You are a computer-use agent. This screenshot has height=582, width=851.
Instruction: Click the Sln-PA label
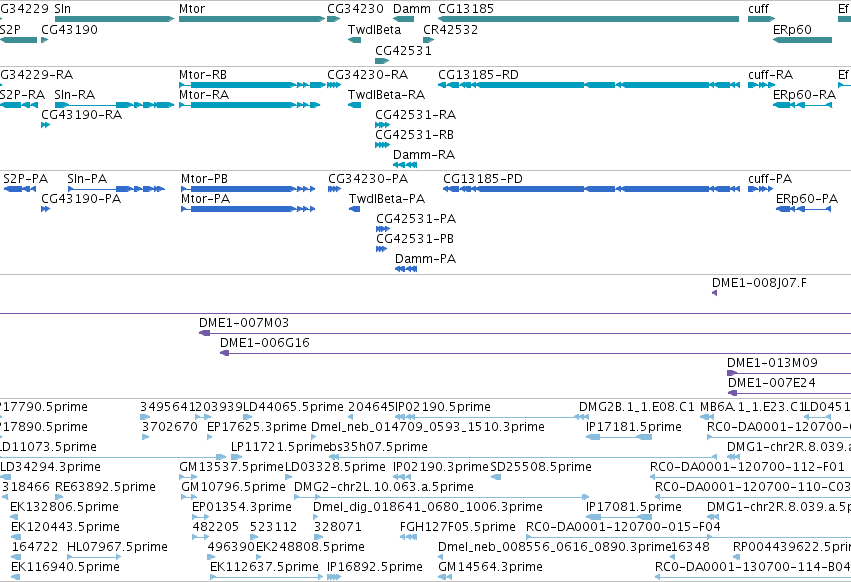[x=87, y=179]
